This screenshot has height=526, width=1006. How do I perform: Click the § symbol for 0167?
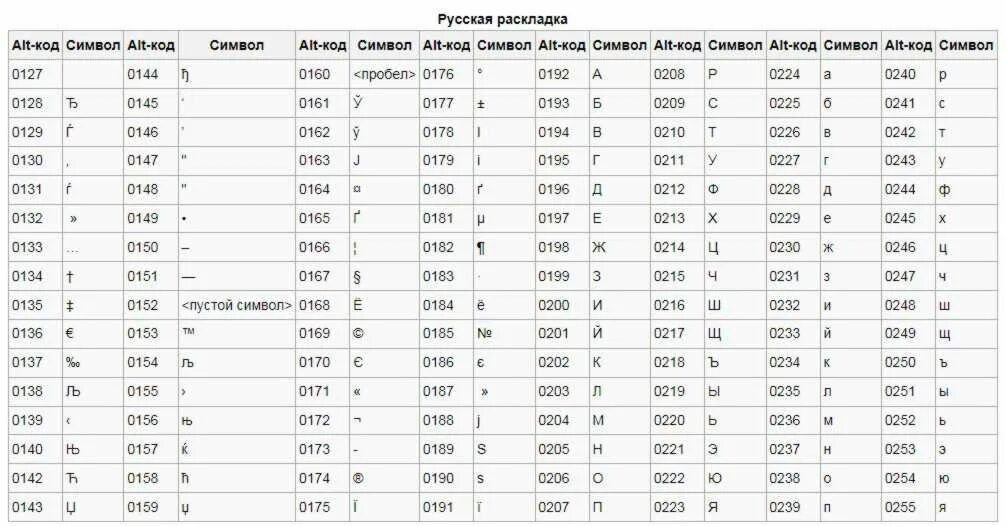(x=357, y=276)
